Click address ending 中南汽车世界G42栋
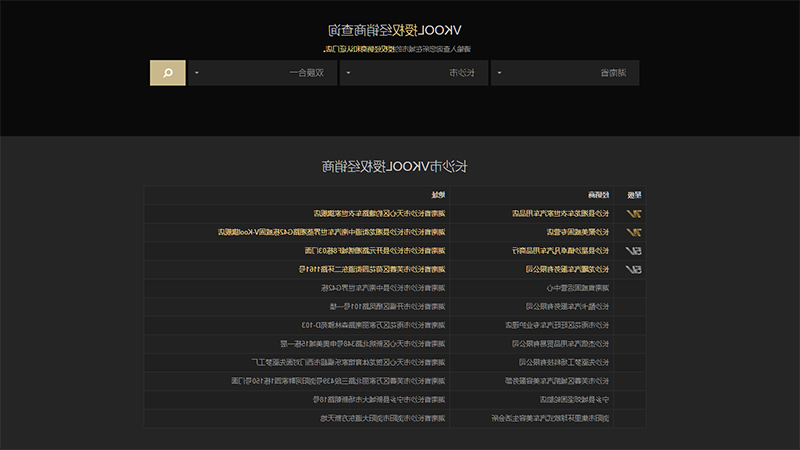The width and height of the screenshot is (800, 450). click(383, 288)
